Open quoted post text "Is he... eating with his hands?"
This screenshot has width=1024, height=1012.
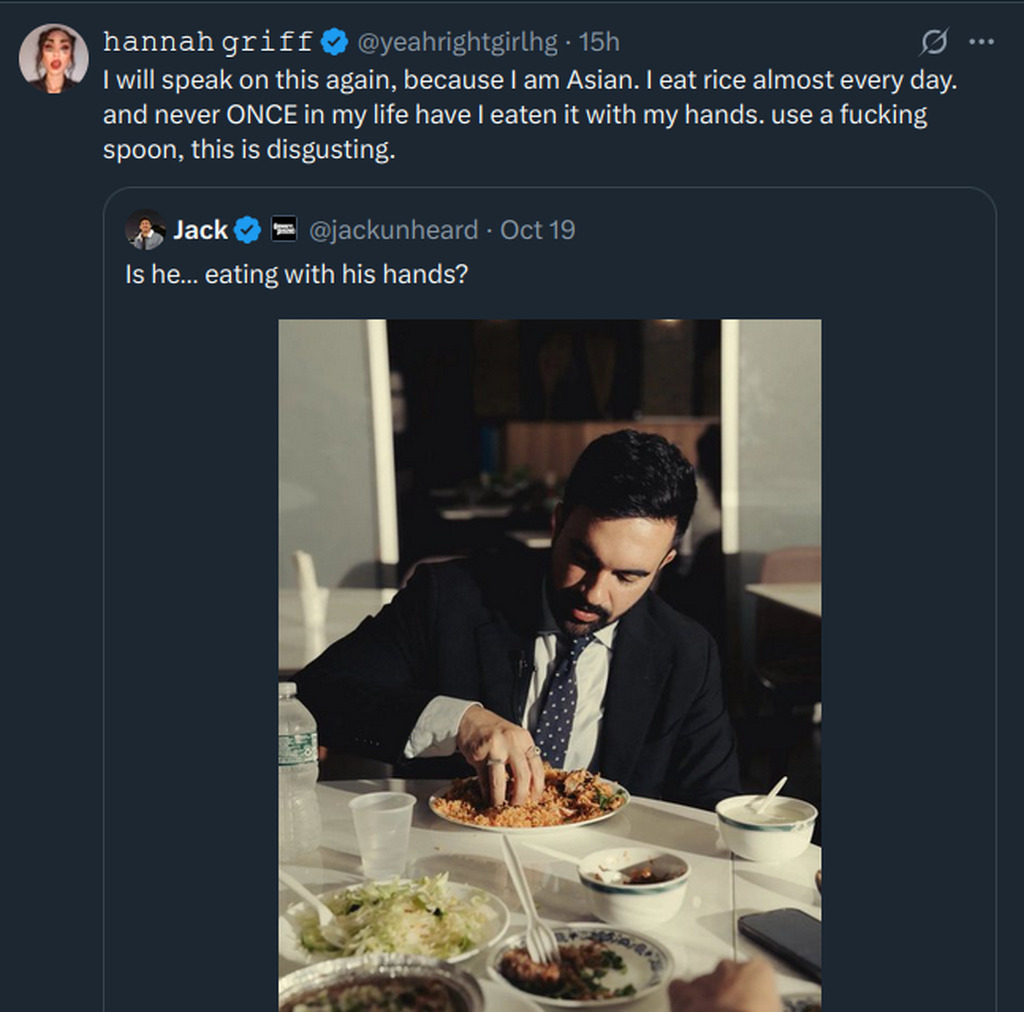(297, 274)
